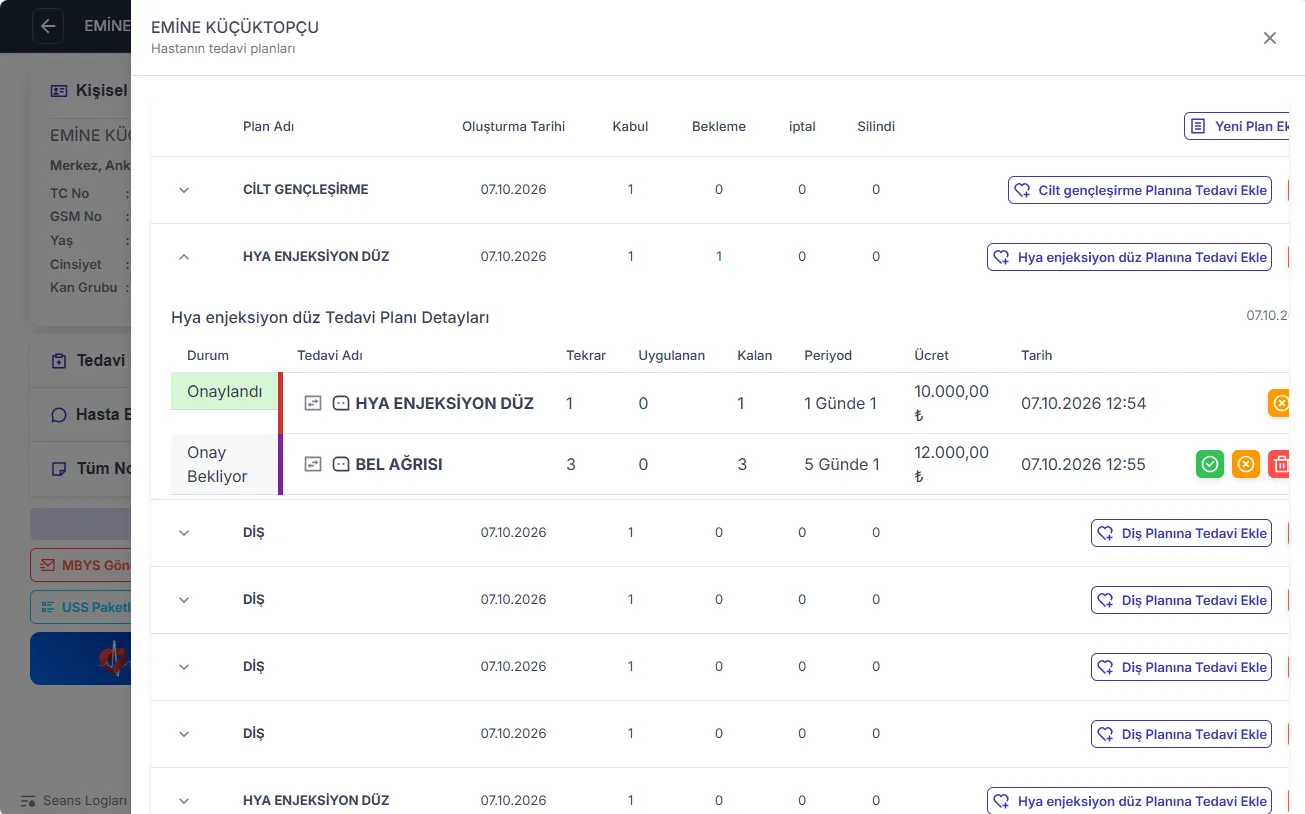Click the Oluşturma Tarihi column header

[514, 127]
